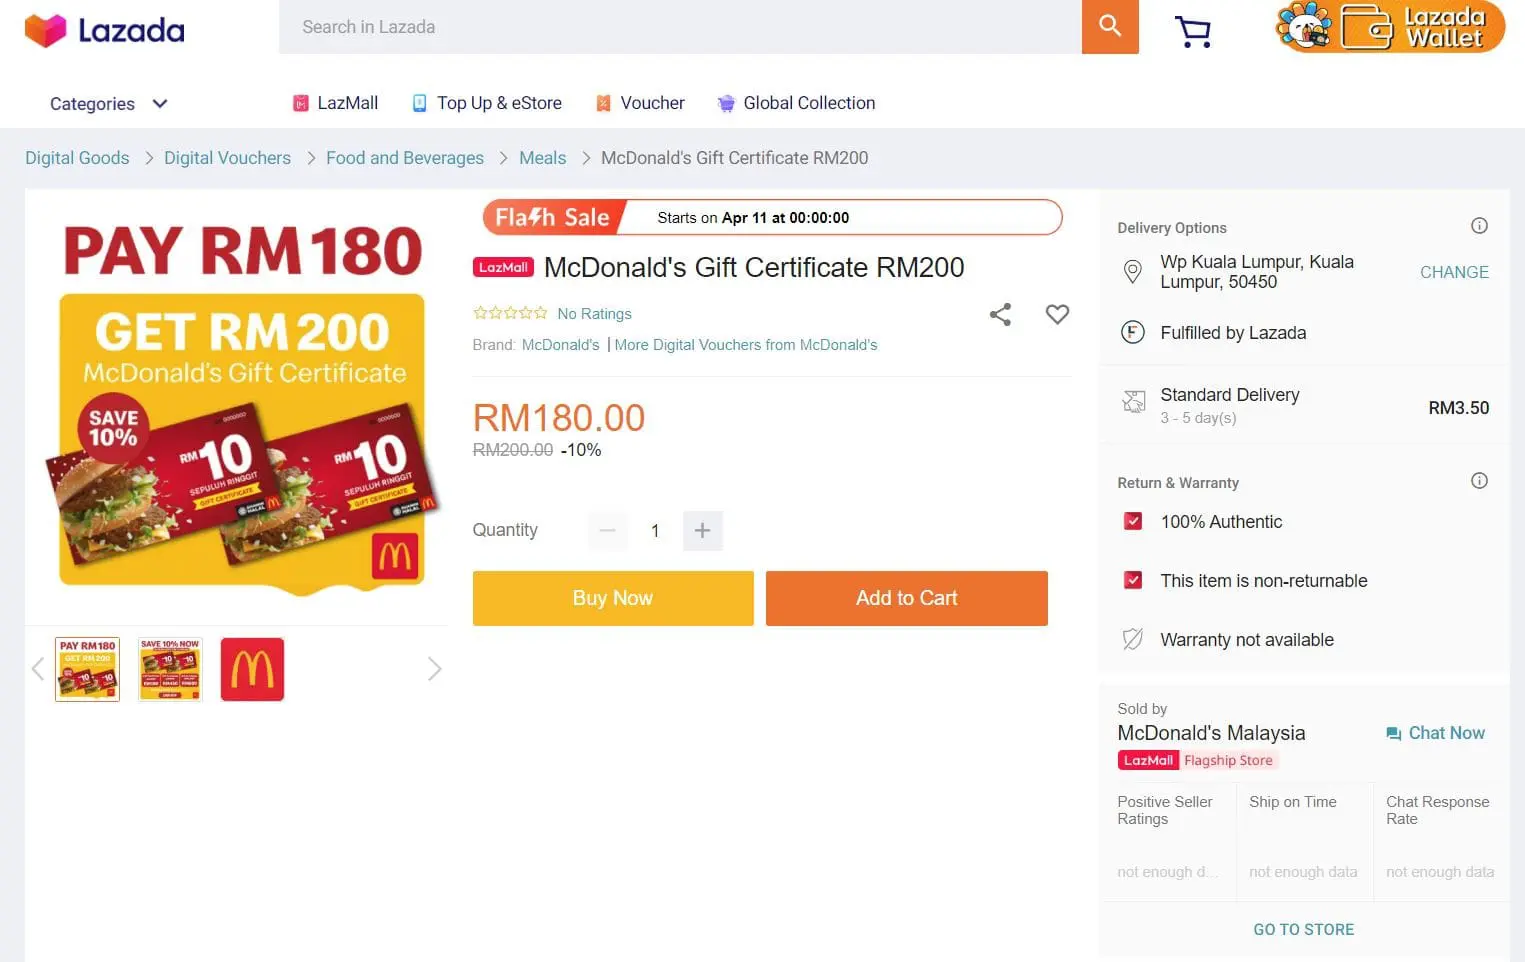The height and width of the screenshot is (962, 1525).
Task: Click into the Search in Lazada field
Action: pos(680,27)
